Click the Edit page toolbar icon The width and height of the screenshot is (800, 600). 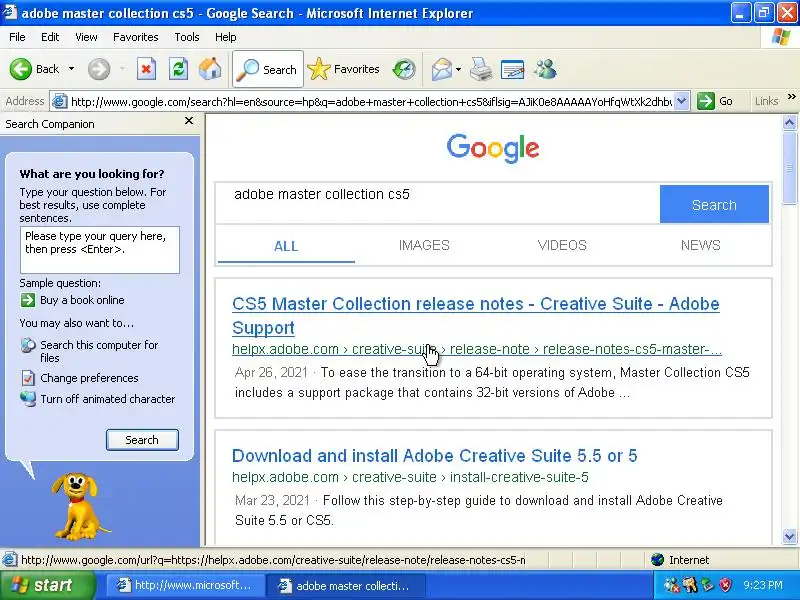coord(513,69)
